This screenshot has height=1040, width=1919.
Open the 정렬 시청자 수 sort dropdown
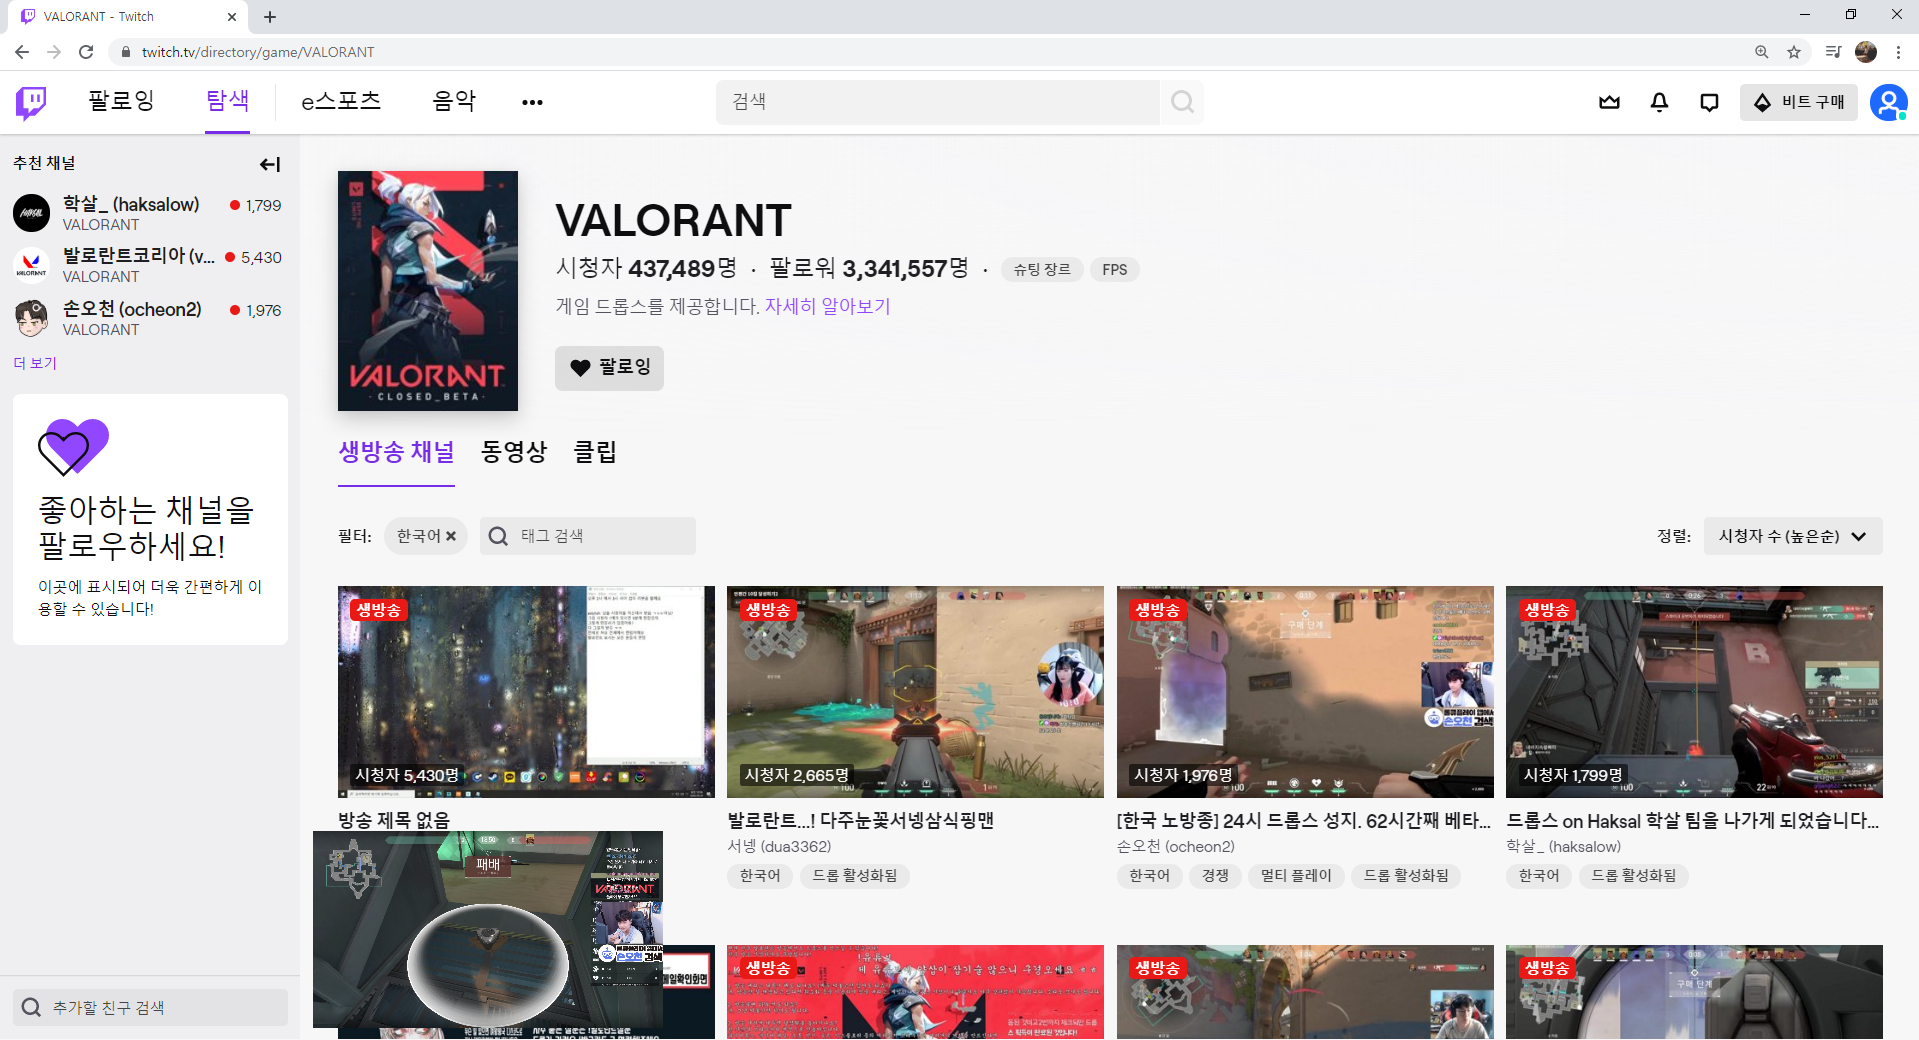(1793, 536)
